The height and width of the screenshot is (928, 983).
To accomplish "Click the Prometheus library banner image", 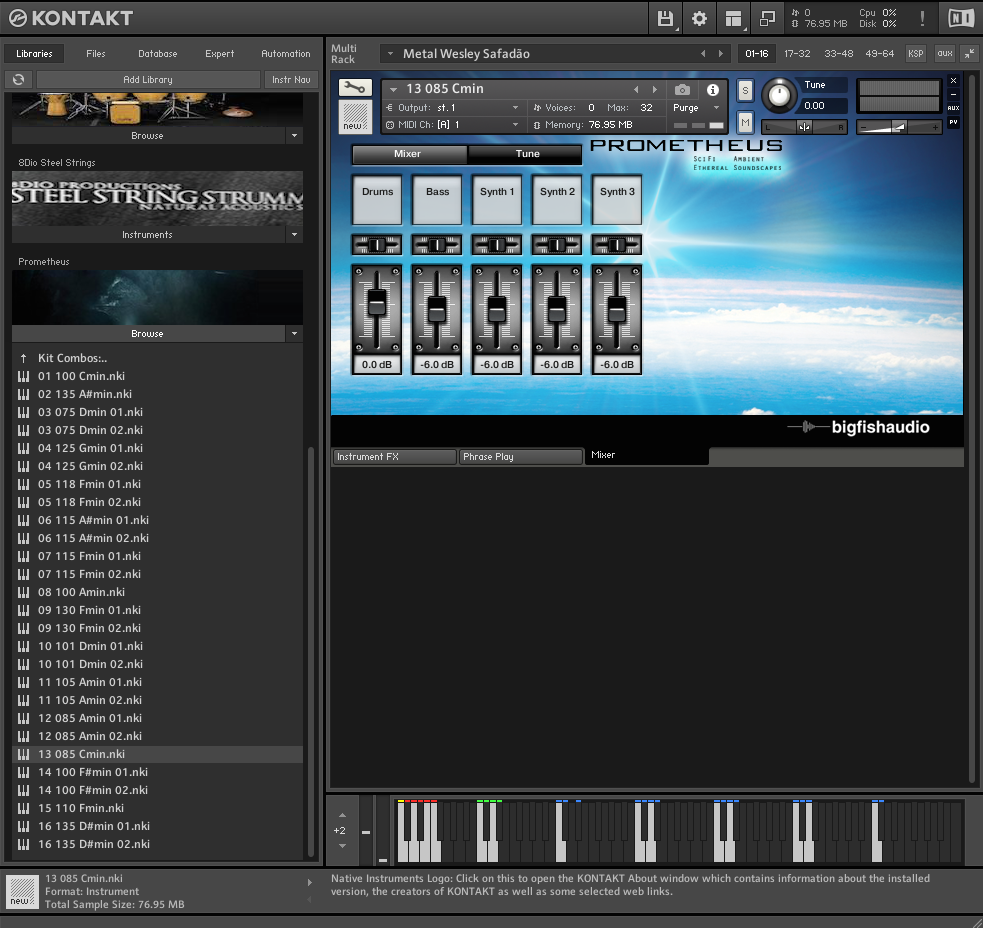I will pos(157,297).
